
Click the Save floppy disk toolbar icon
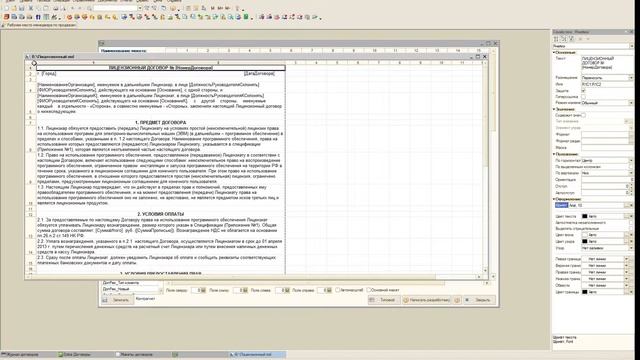[22, 8]
